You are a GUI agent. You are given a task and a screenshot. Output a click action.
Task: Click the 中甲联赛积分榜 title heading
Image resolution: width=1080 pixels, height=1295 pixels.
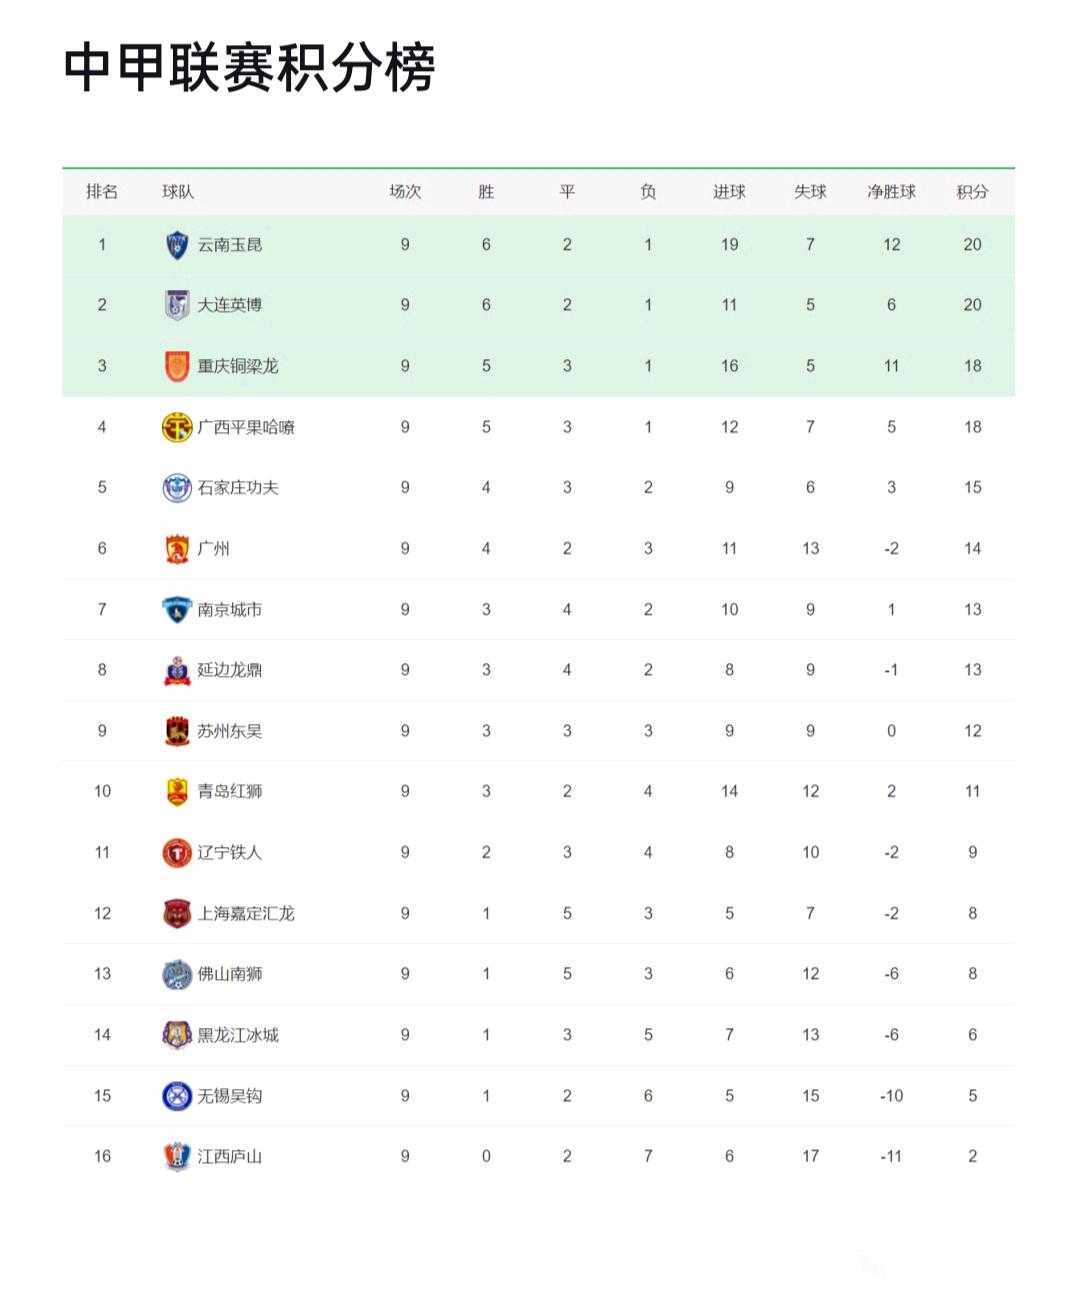(x=249, y=68)
